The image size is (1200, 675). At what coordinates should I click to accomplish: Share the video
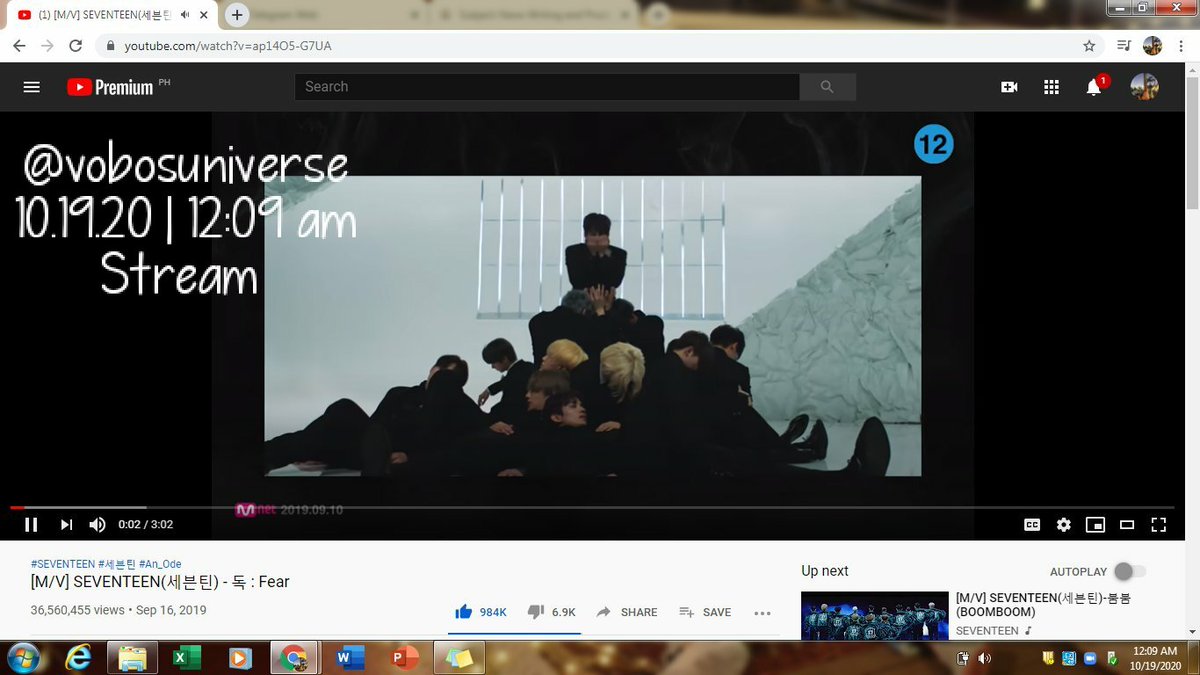[x=627, y=612]
